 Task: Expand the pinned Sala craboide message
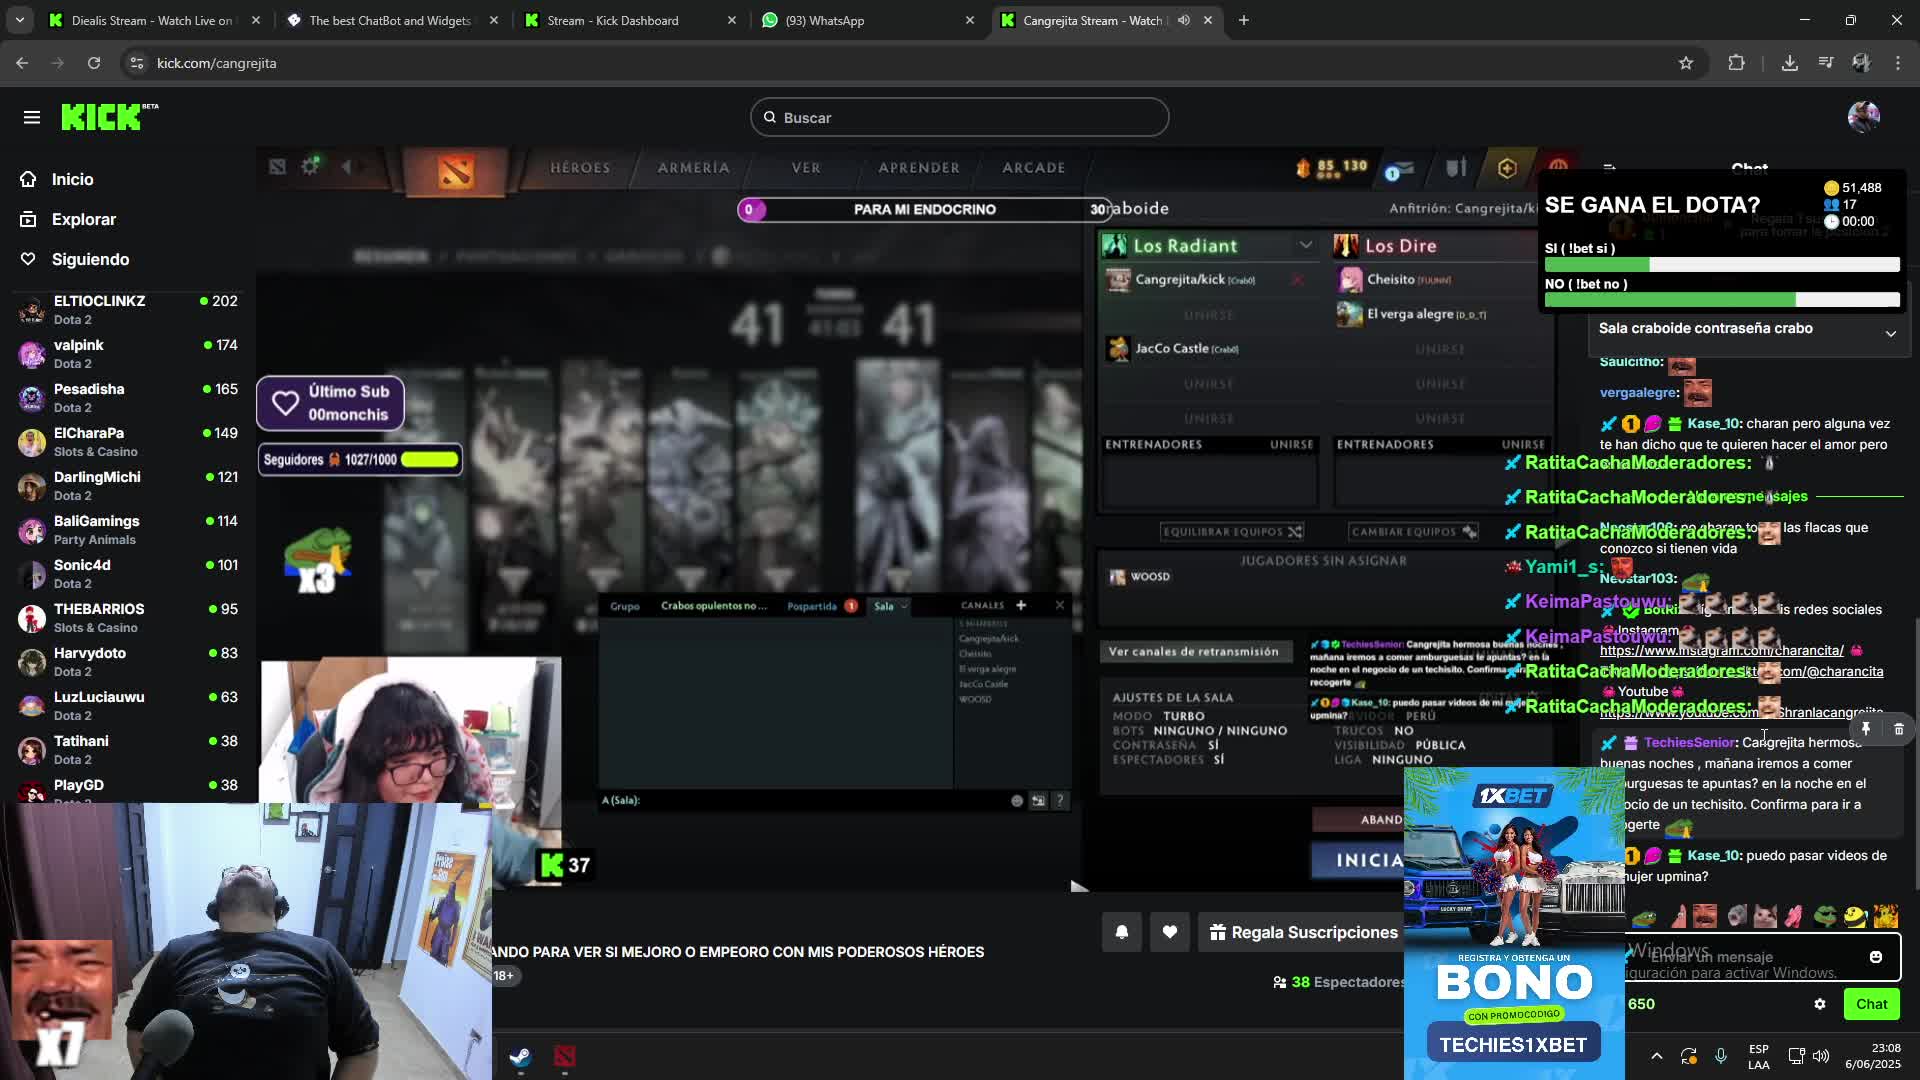click(x=1891, y=334)
